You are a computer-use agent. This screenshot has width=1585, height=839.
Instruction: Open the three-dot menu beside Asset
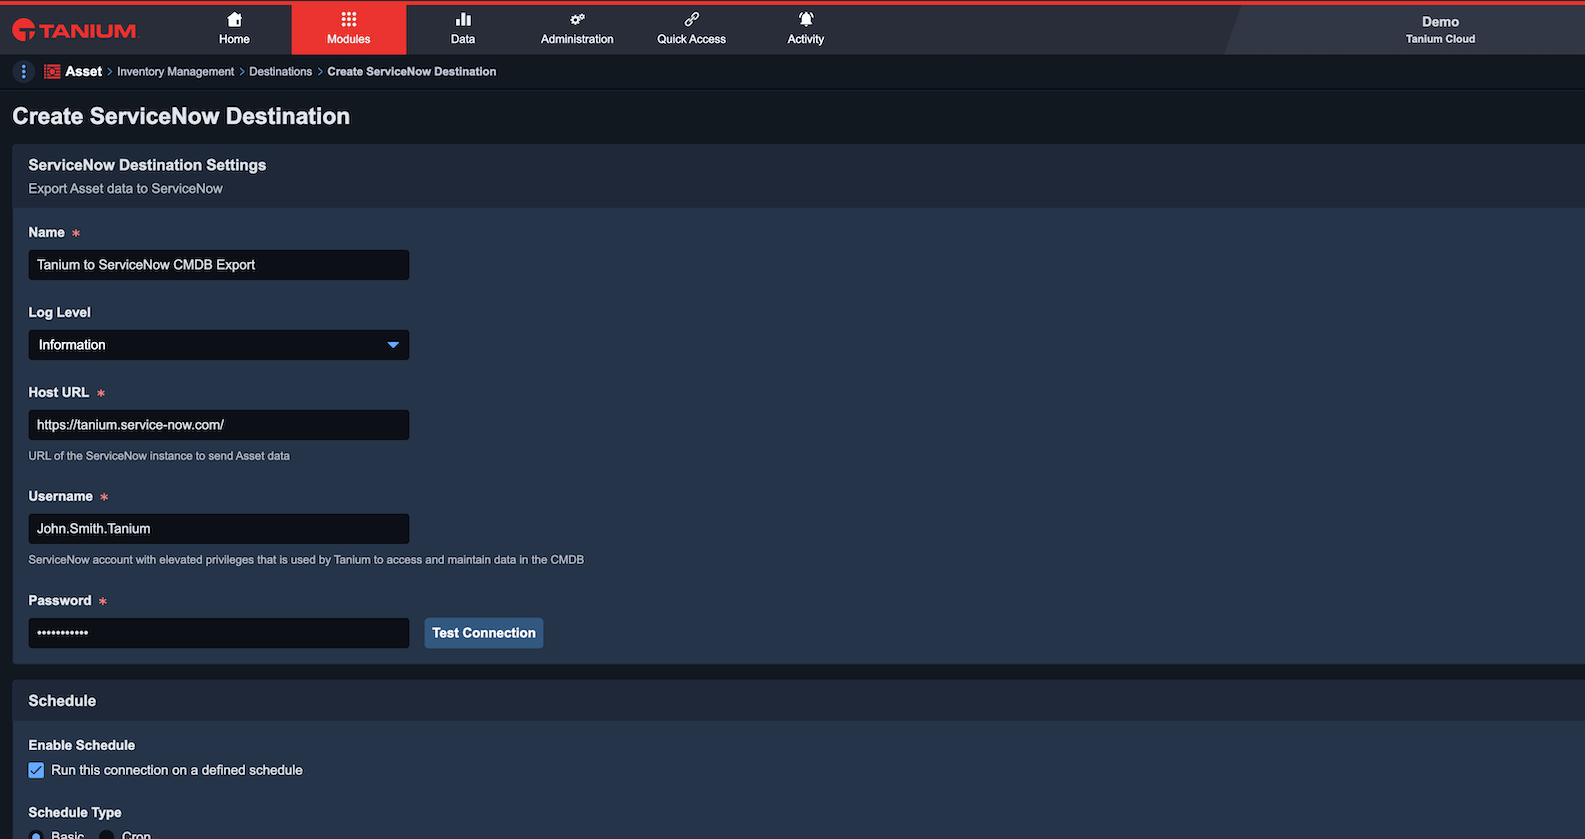[24, 72]
